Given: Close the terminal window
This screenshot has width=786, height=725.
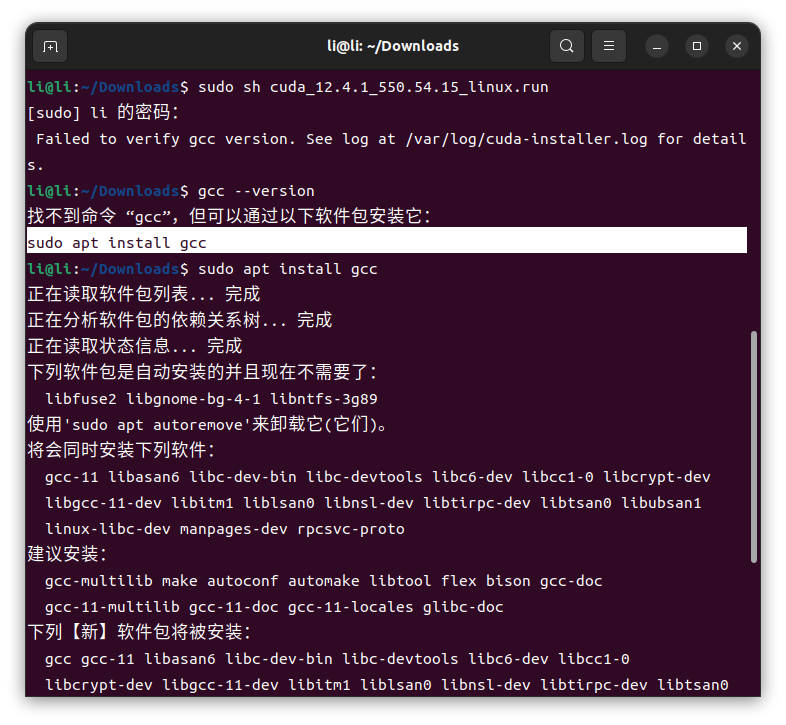Looking at the screenshot, I should pos(736,47).
